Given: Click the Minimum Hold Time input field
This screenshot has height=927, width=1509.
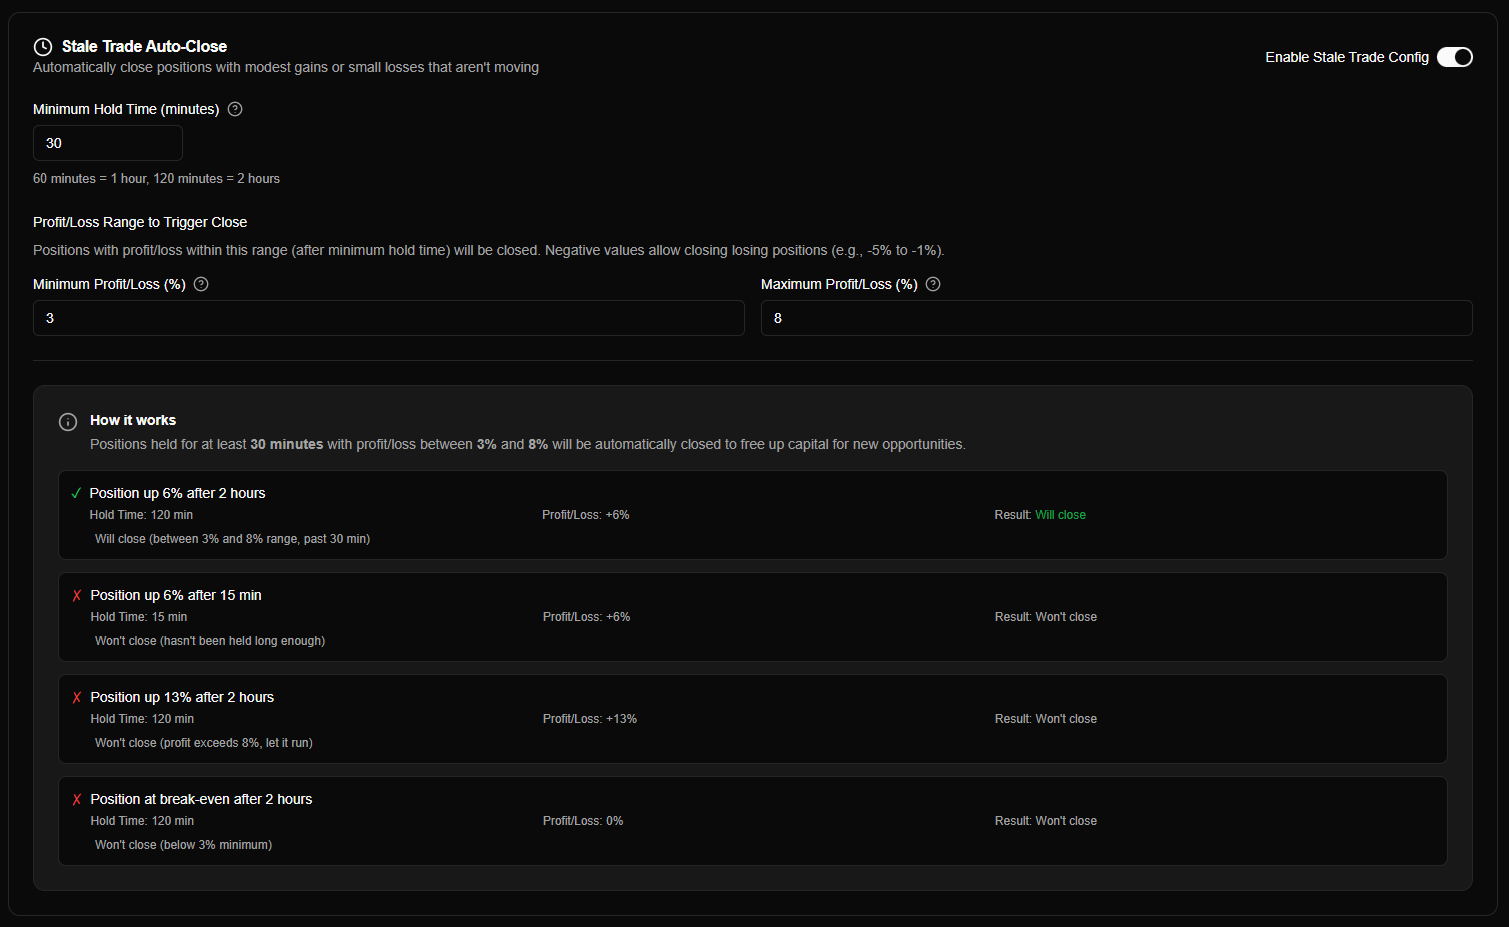Looking at the screenshot, I should point(107,143).
